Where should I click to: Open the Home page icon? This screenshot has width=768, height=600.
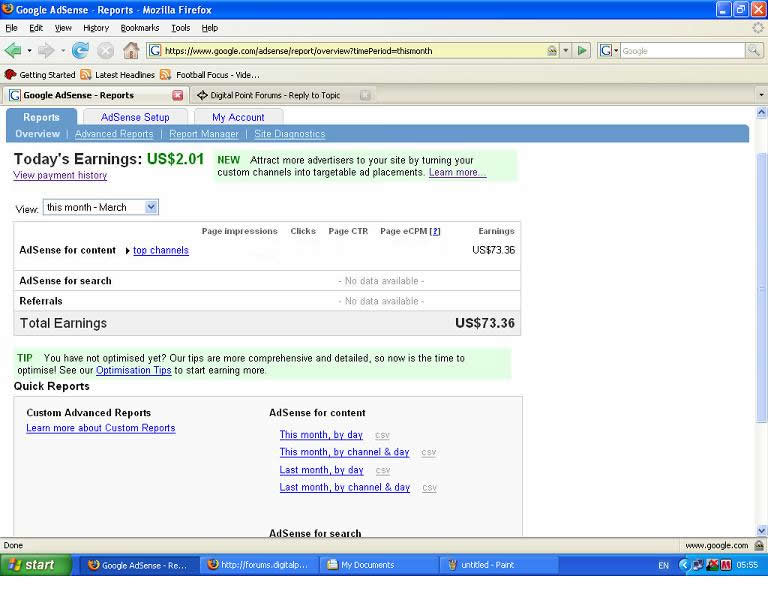pyautogui.click(x=131, y=50)
